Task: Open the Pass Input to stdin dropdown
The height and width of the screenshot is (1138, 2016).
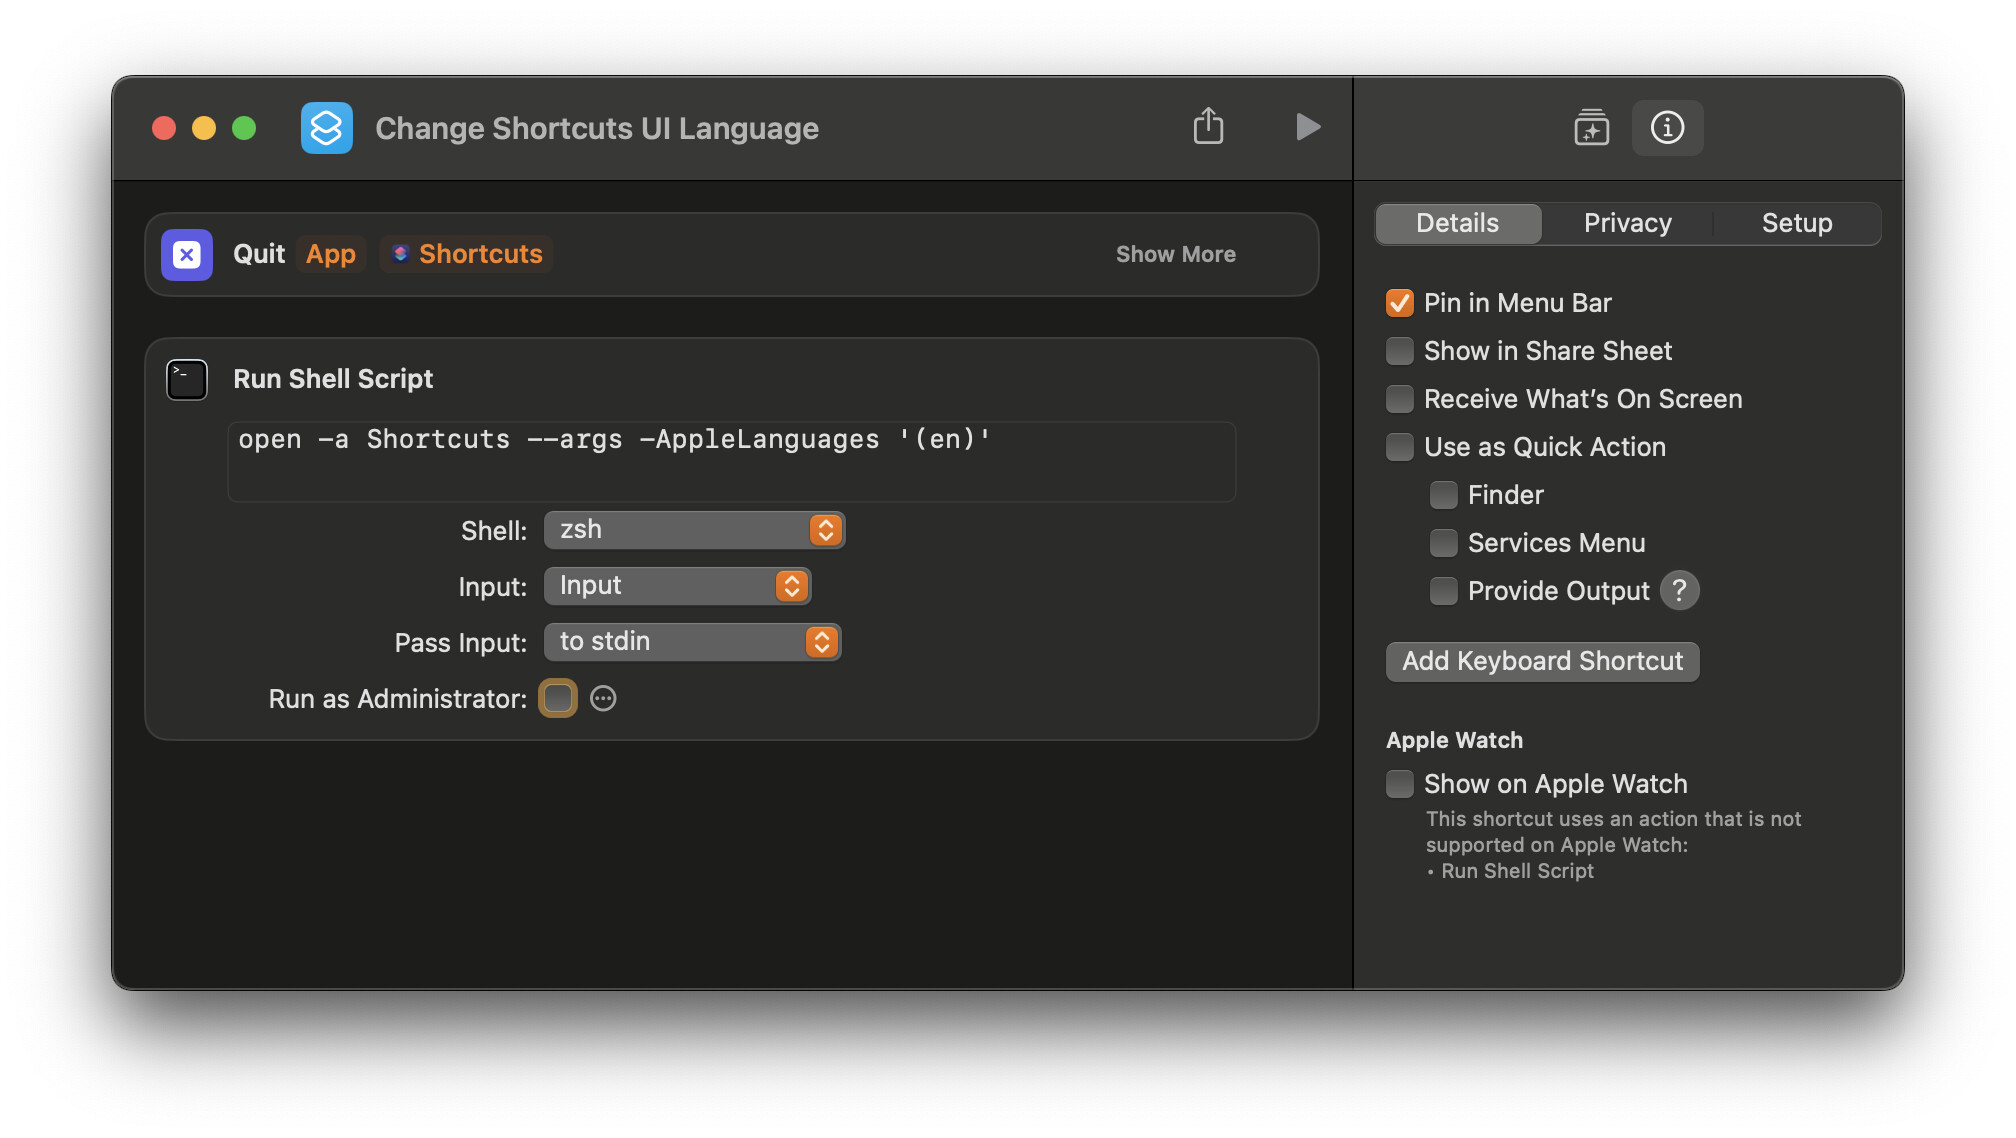Action: tap(692, 642)
